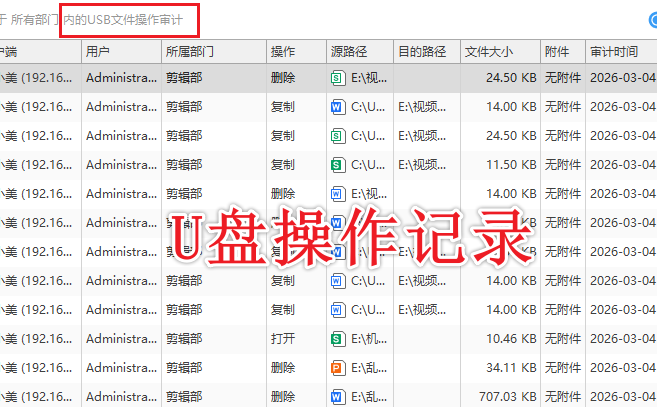Screen dimensions: 657x407
Task: Click the spreadsheet icon in the 10.46 KB row
Action: tap(338, 339)
